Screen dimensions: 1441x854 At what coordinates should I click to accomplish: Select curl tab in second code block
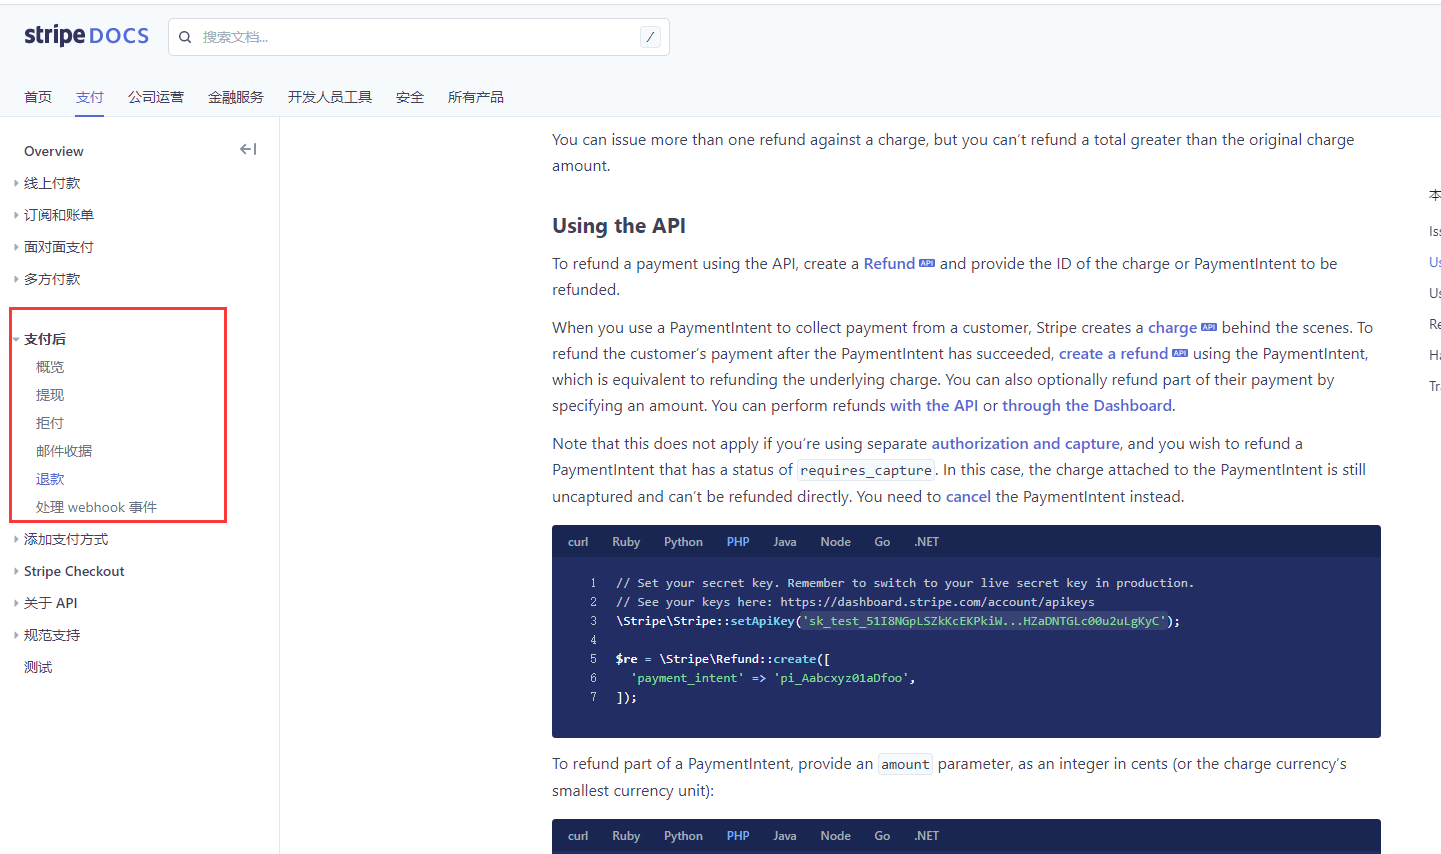tap(578, 836)
